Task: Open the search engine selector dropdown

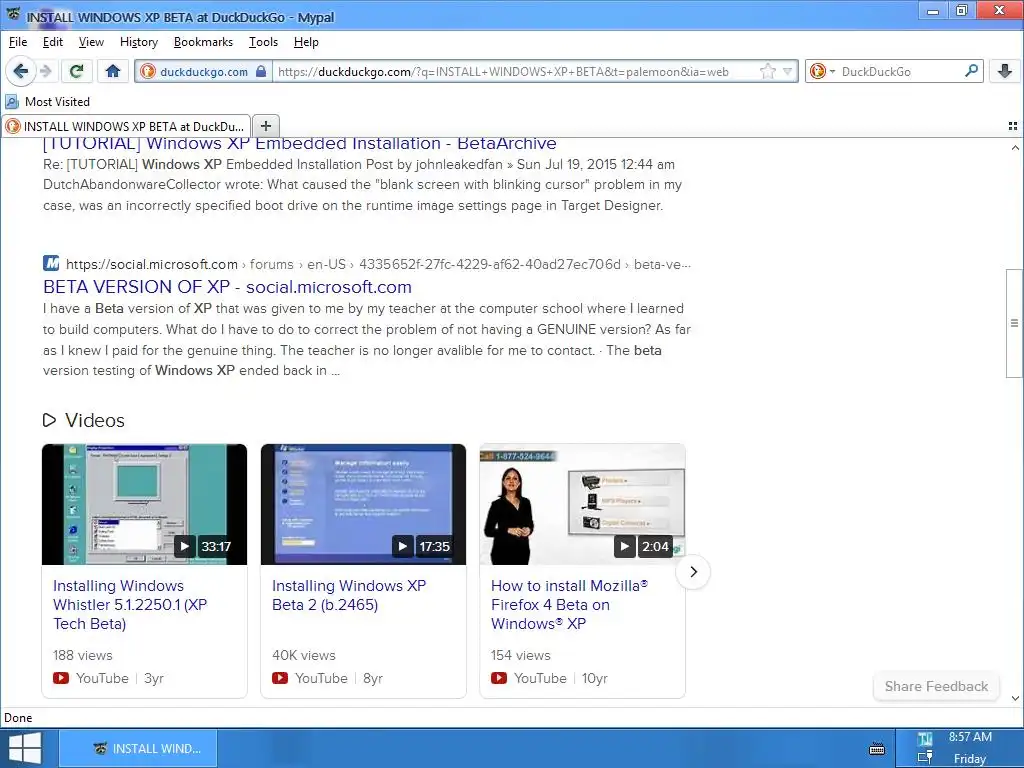Action: (822, 71)
